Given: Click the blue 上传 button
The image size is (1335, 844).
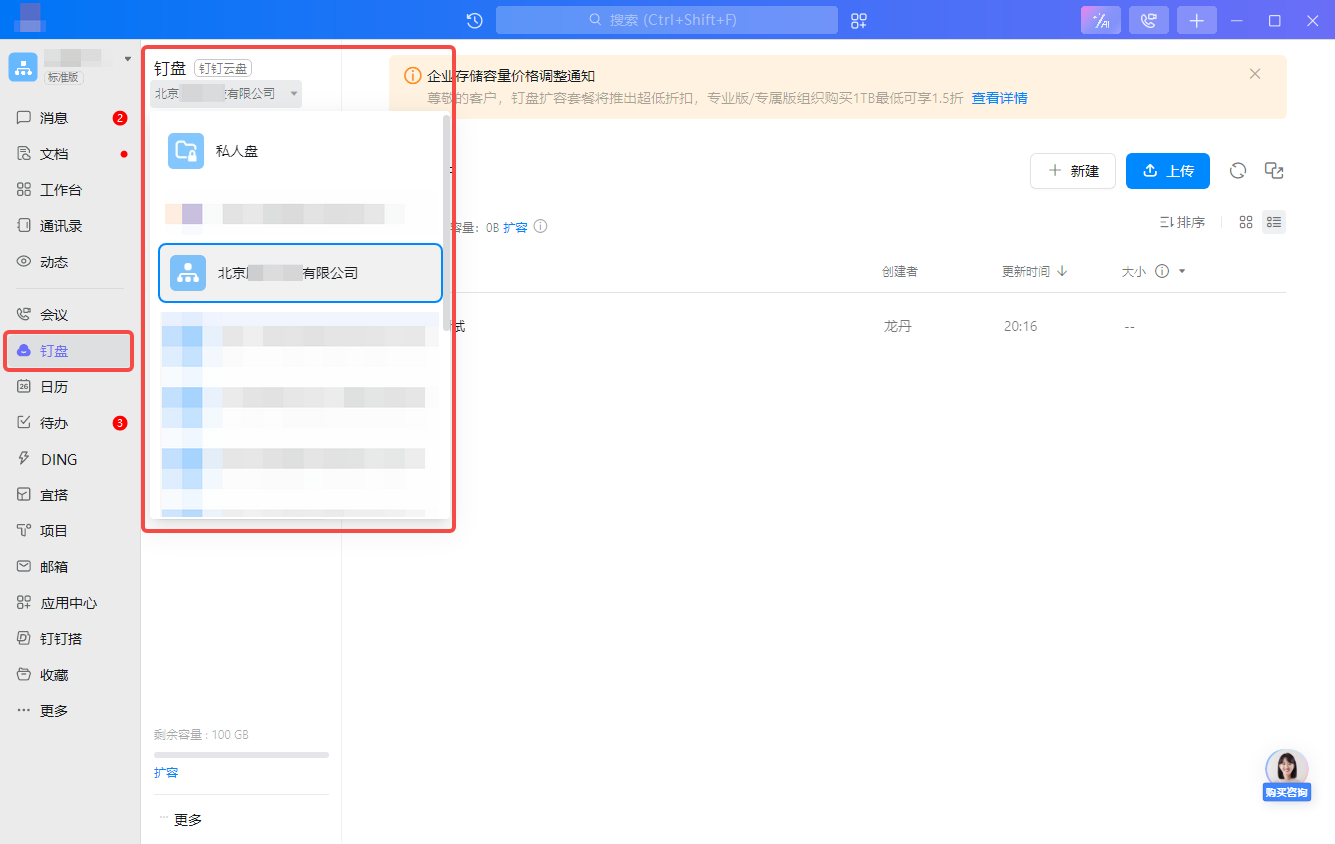Looking at the screenshot, I should coord(1168,171).
